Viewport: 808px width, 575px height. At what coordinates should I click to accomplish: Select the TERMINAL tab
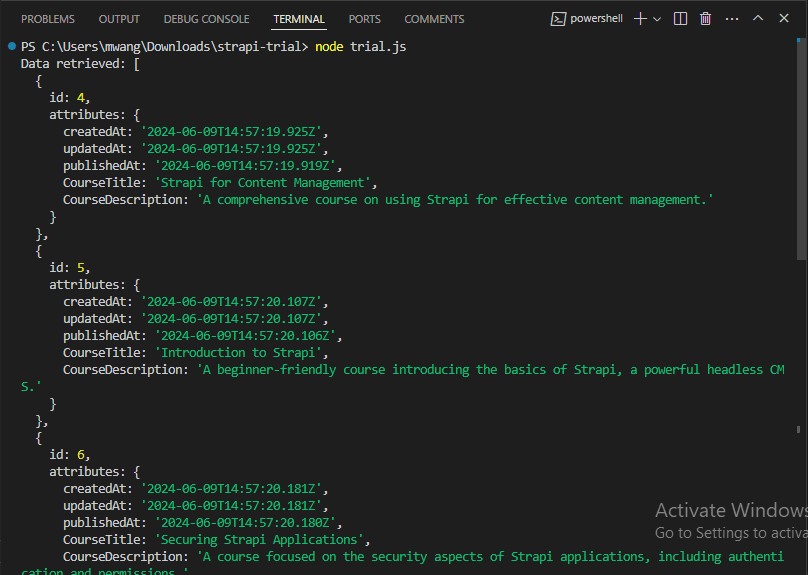click(x=299, y=19)
